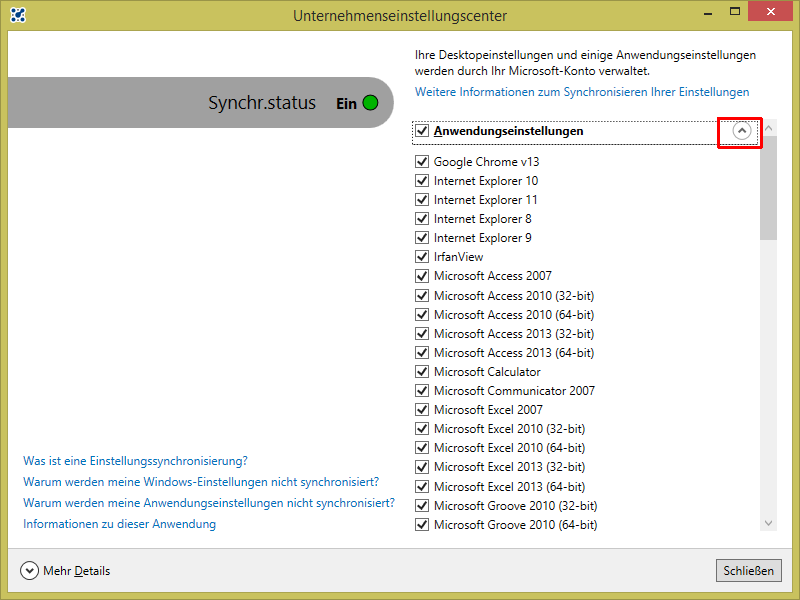The height and width of the screenshot is (600, 800).
Task: Toggle Microsoft Groove 2010 (32-bit) checkbox
Action: coord(422,506)
